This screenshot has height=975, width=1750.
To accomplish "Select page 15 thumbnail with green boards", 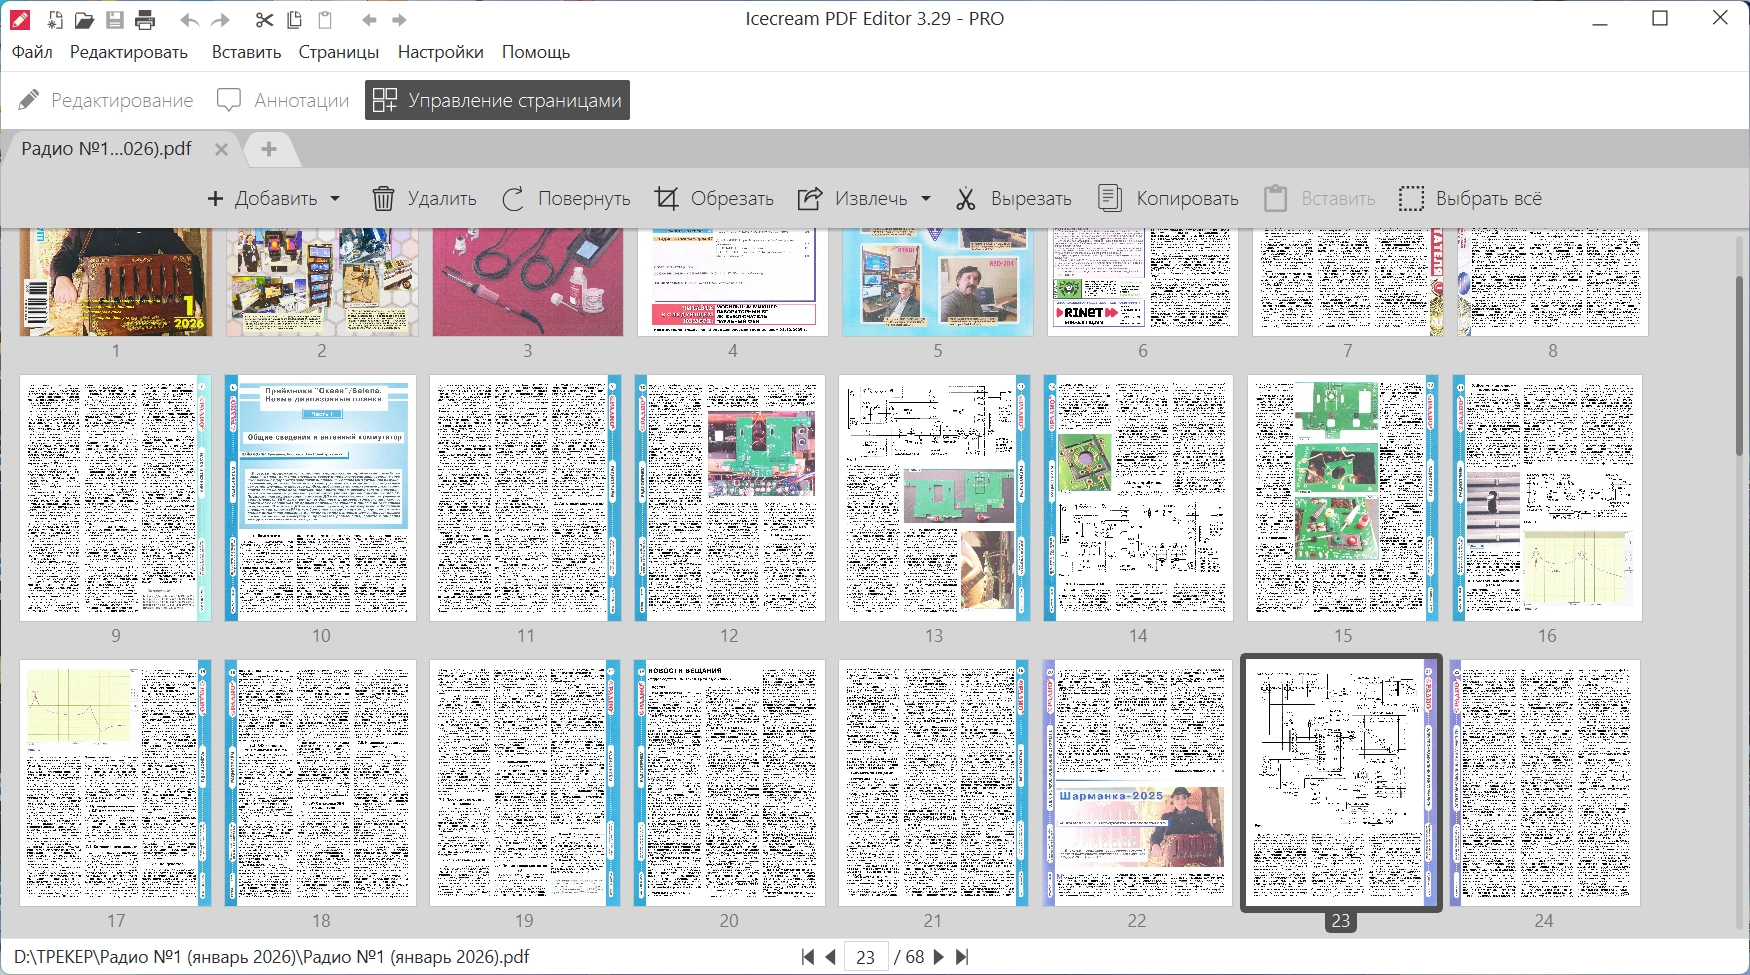I will tap(1343, 498).
